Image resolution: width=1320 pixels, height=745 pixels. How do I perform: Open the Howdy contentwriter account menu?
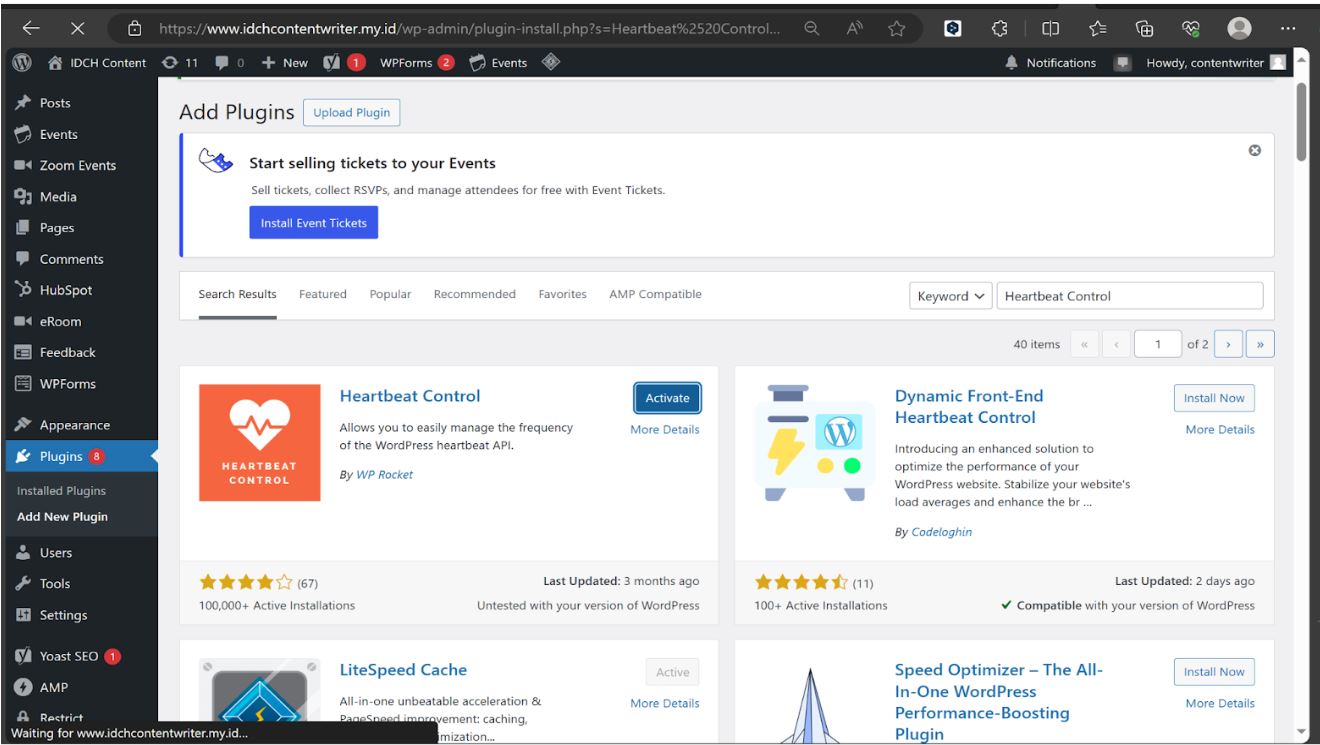(1214, 62)
